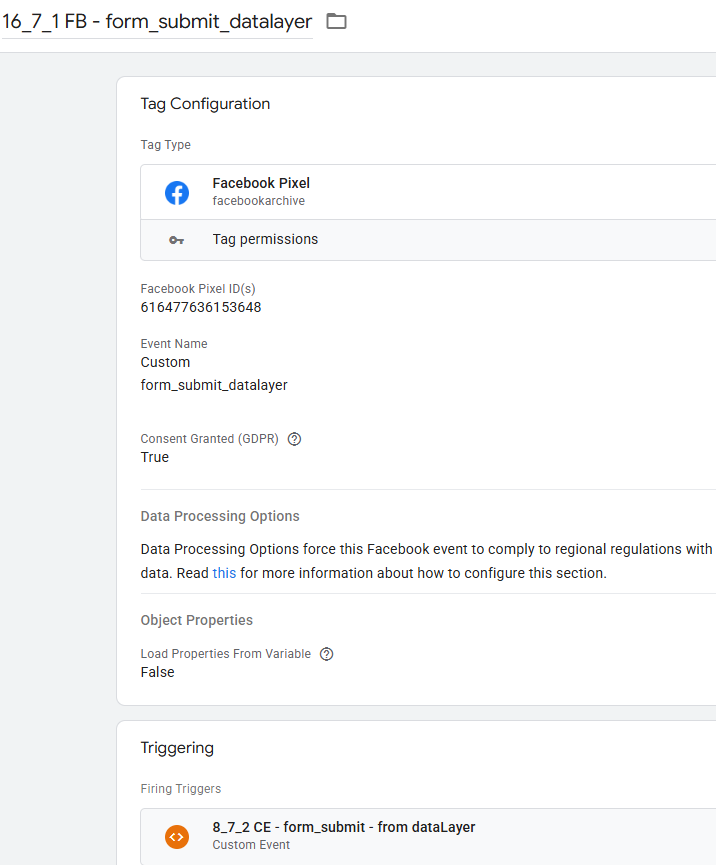
Task: Click the Facebook Pixel logo icon
Action: pos(177,193)
